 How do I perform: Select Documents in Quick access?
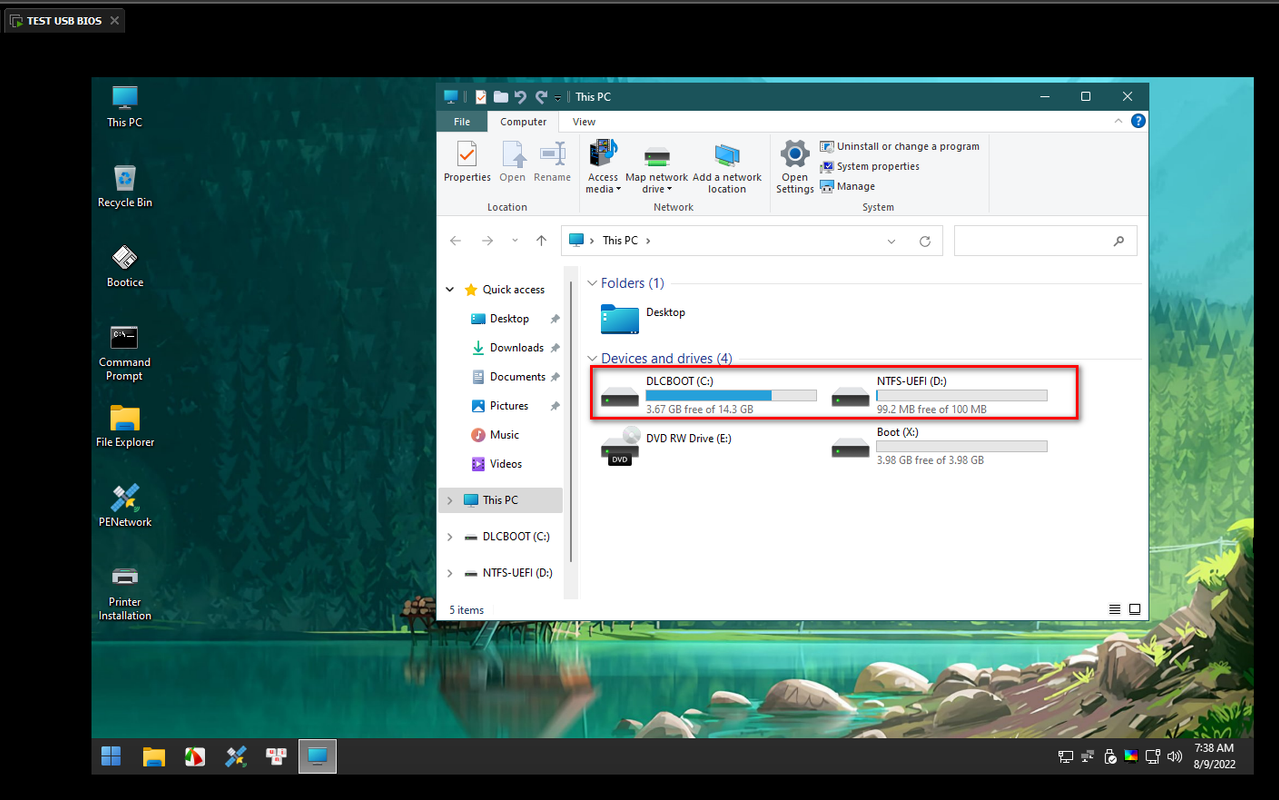(517, 377)
